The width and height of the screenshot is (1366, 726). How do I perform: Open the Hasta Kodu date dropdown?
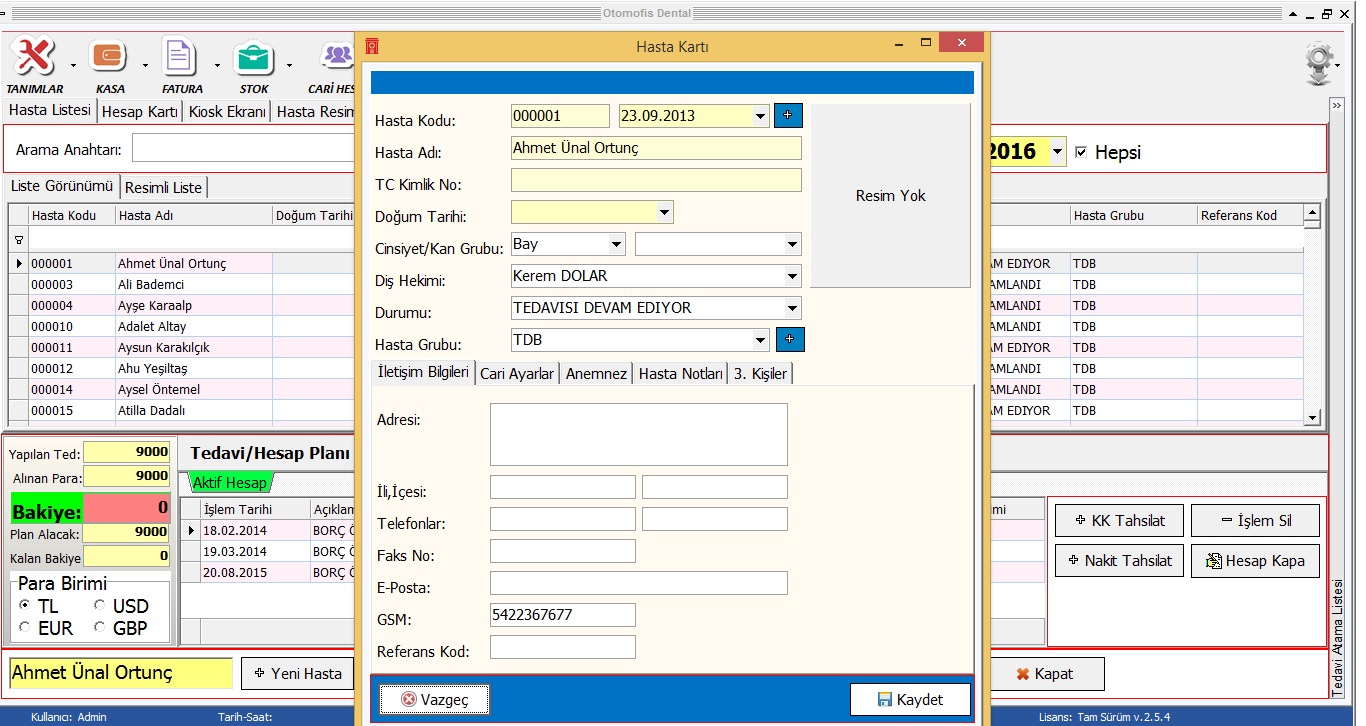coord(760,116)
